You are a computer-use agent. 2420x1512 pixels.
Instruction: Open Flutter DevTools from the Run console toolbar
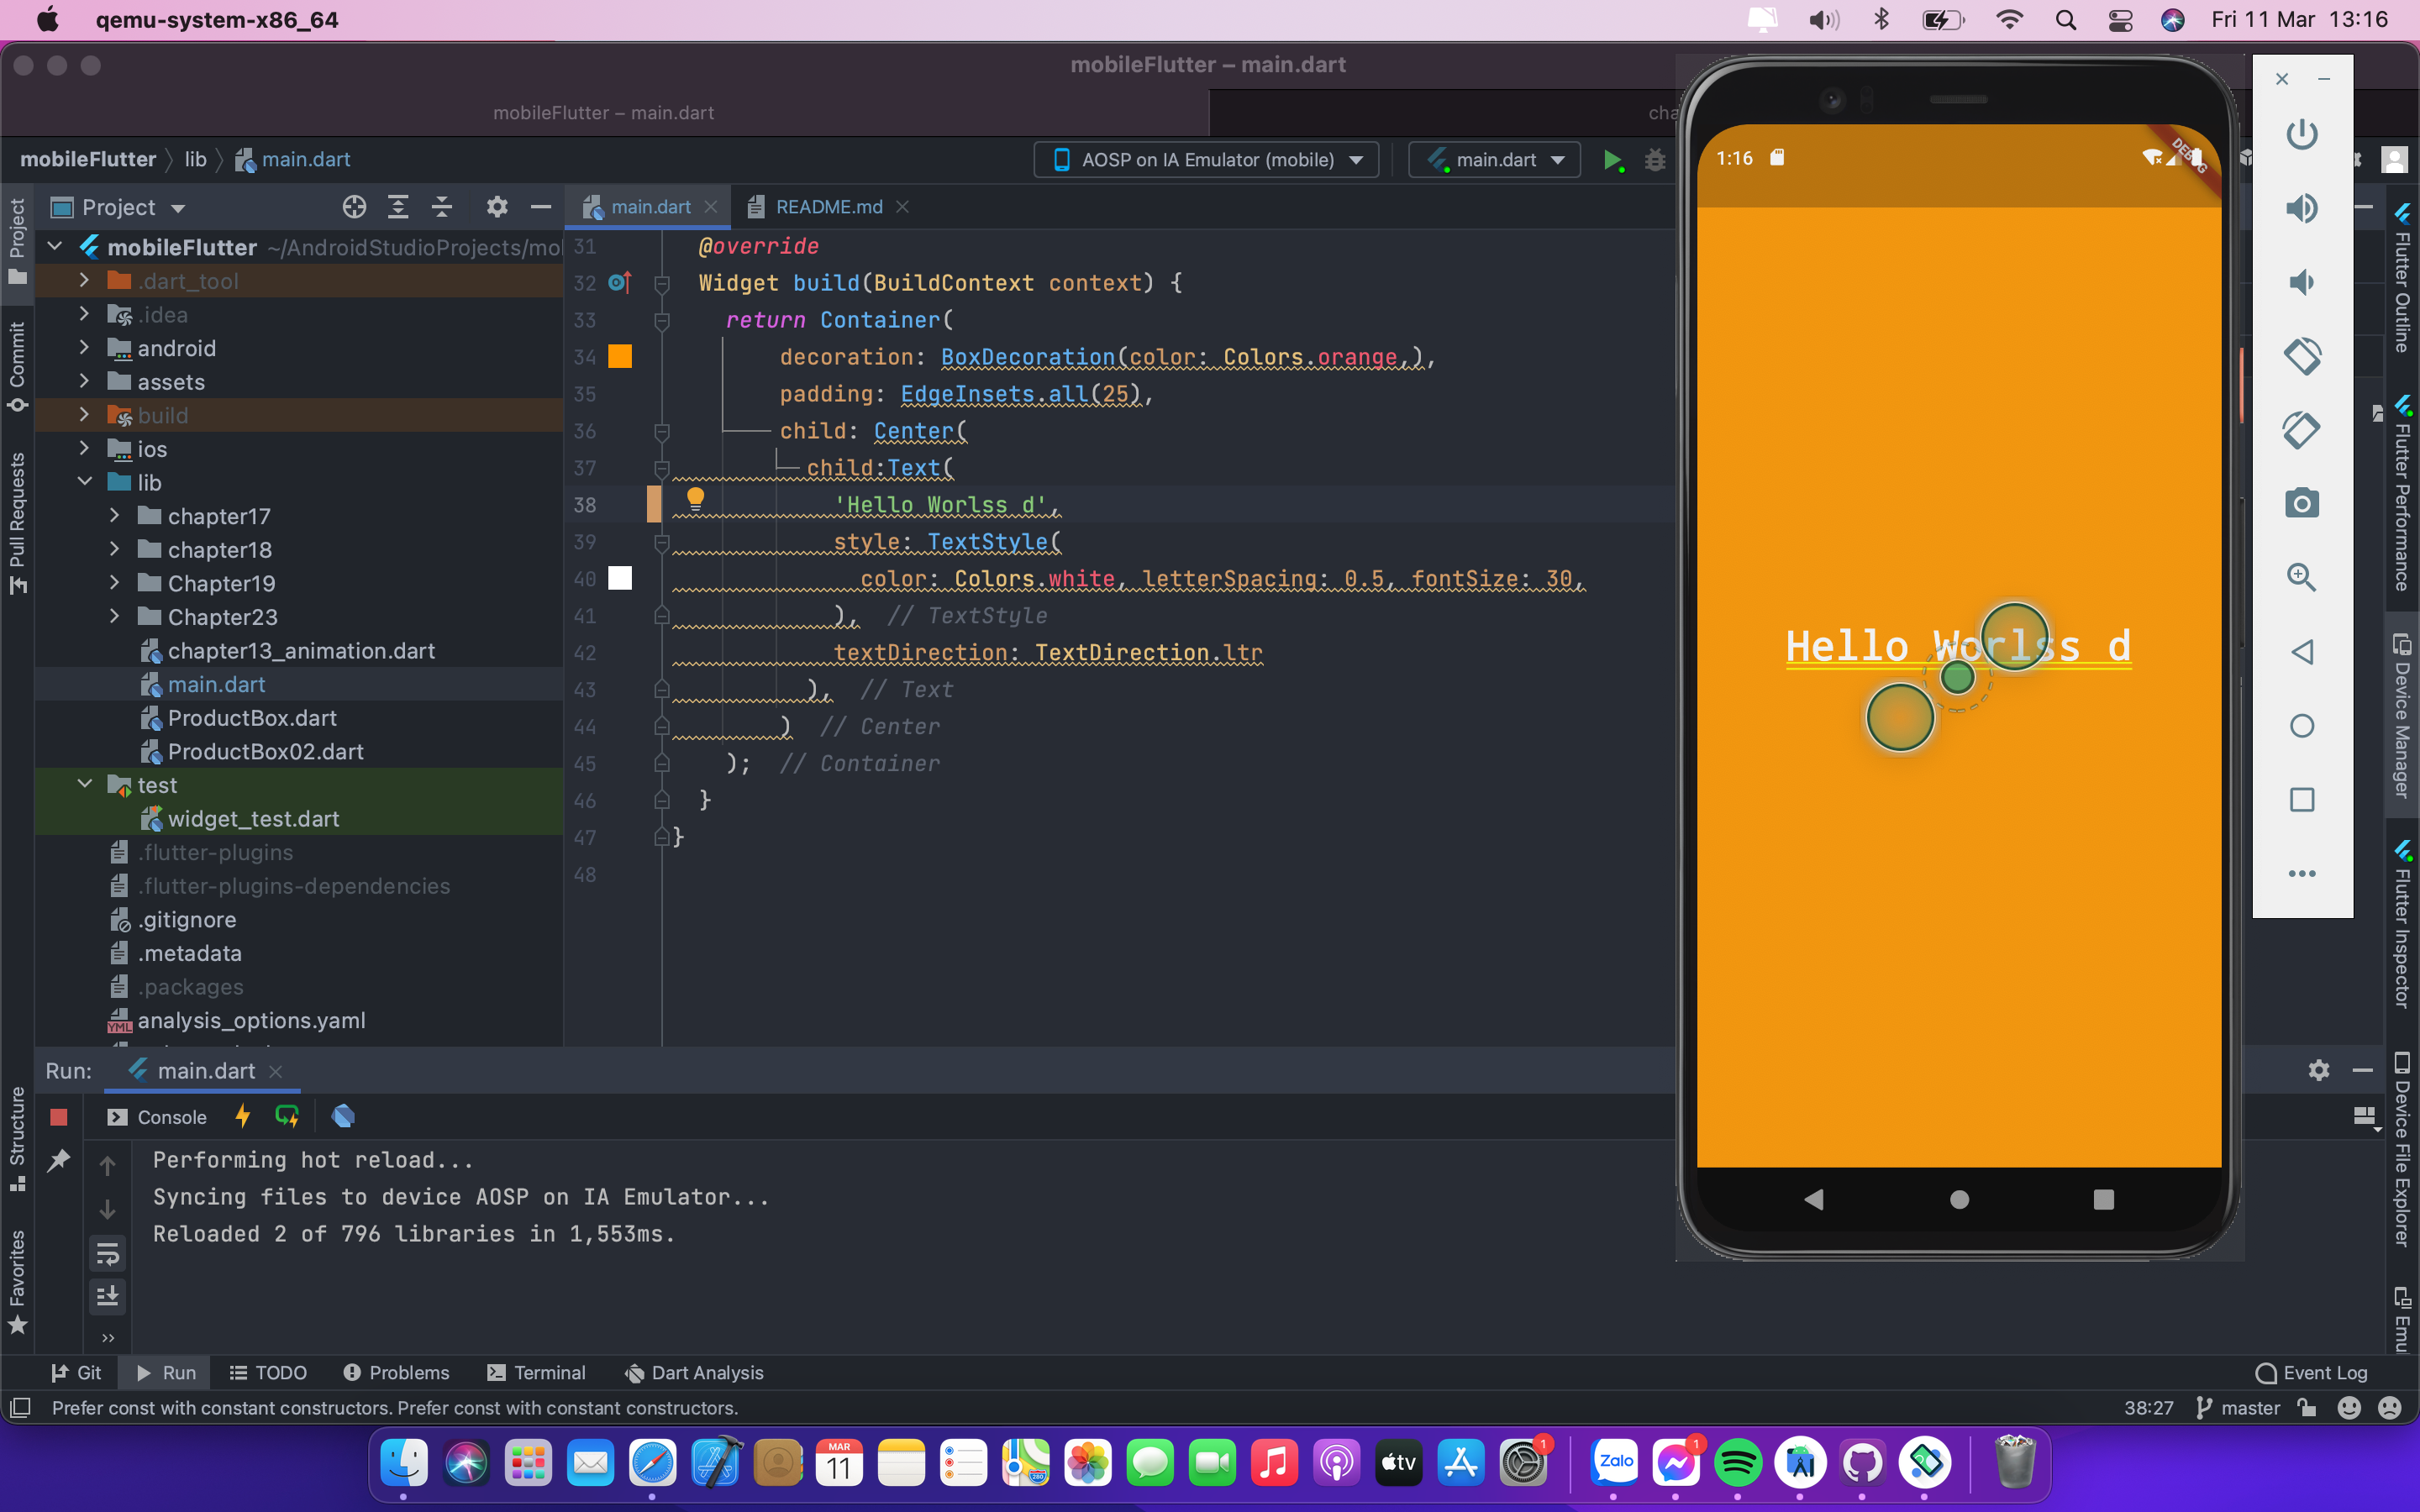click(x=343, y=1116)
